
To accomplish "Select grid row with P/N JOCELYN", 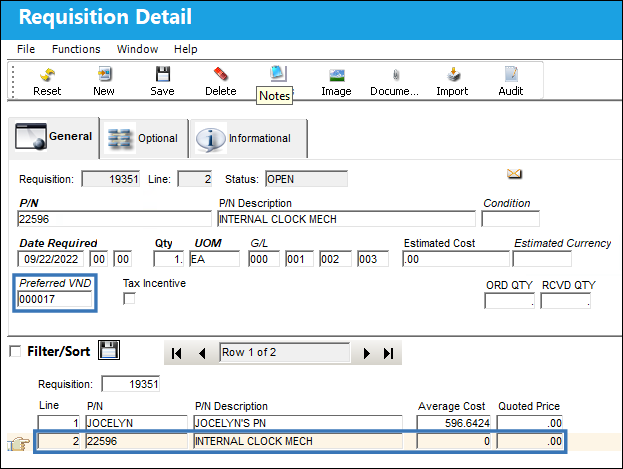I will (x=136, y=423).
